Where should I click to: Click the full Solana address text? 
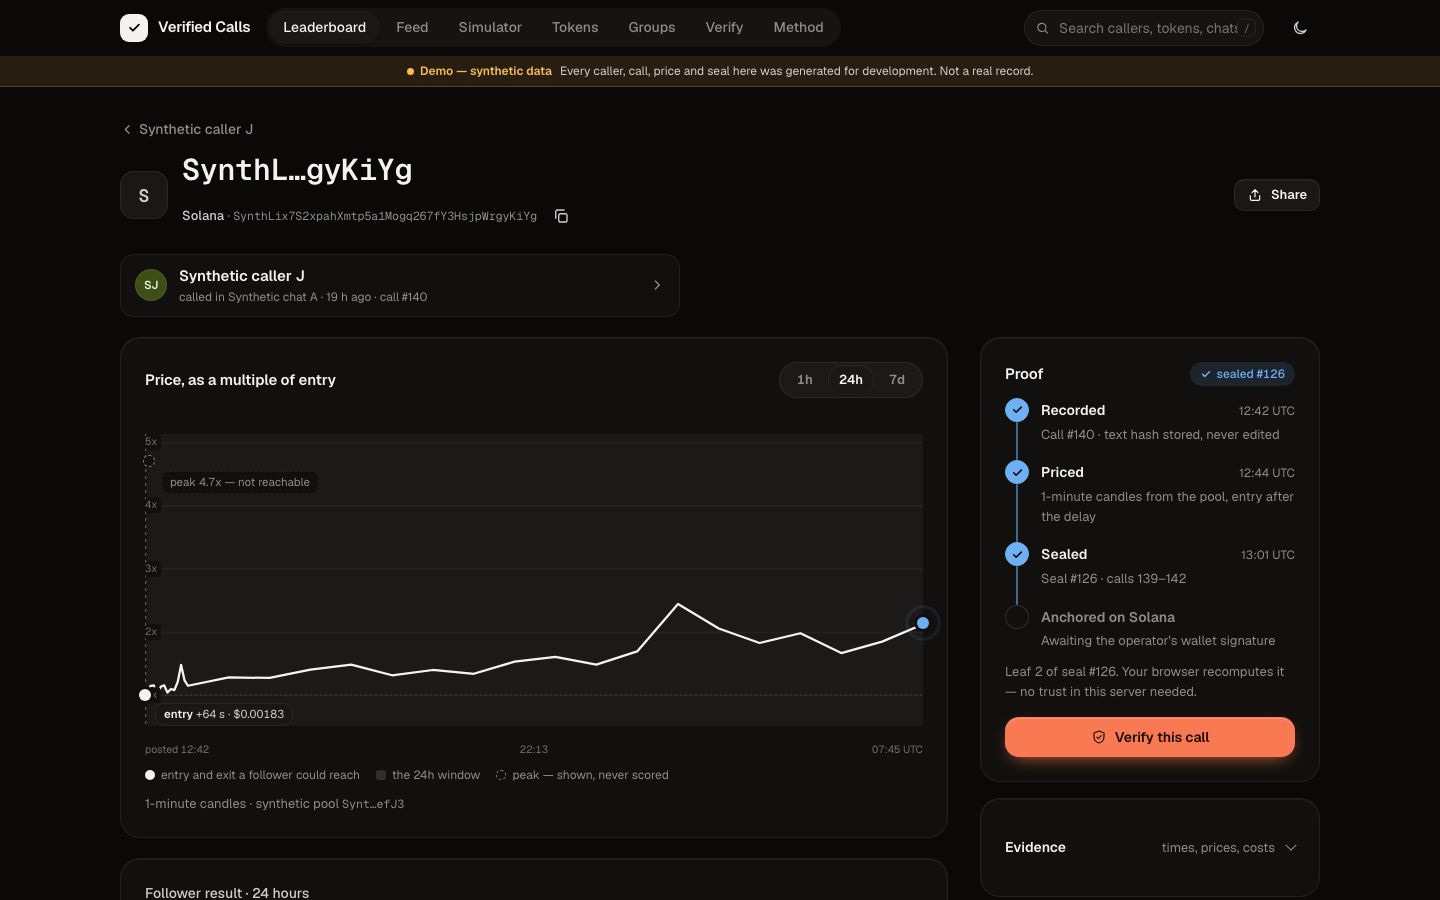pyautogui.click(x=385, y=216)
